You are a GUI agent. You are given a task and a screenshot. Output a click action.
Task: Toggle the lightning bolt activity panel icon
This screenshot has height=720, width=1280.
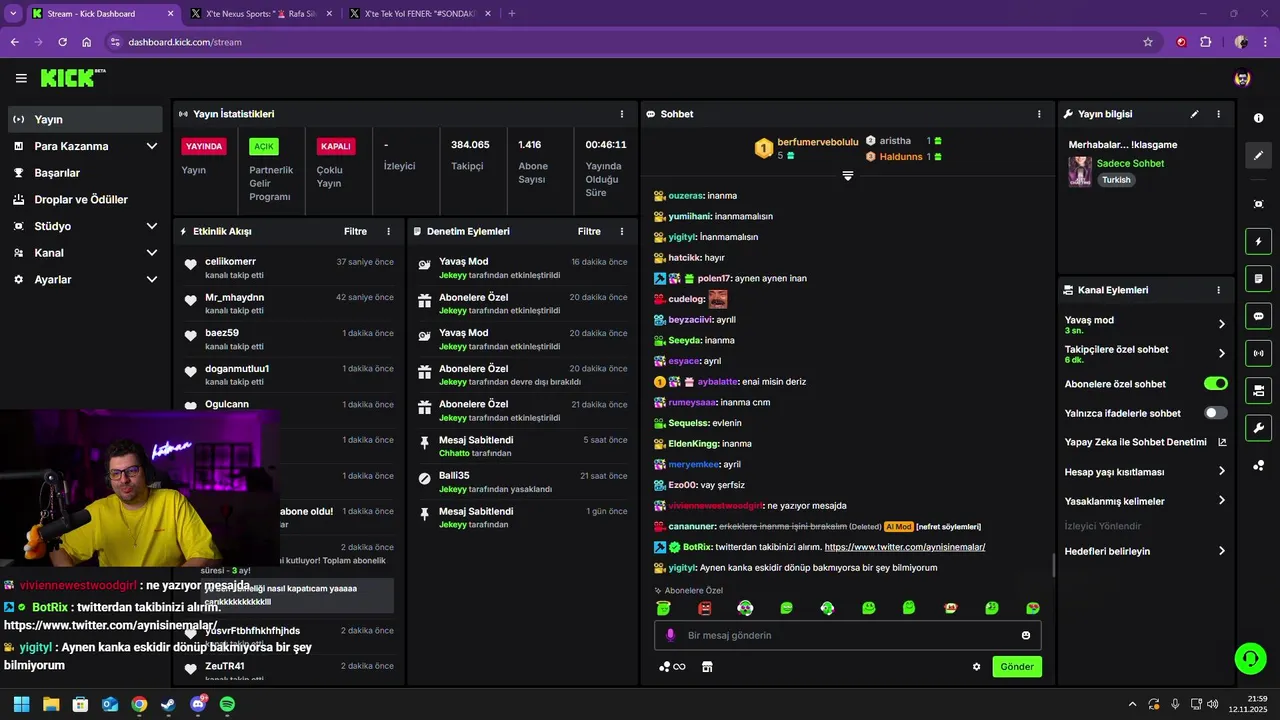click(x=1258, y=241)
